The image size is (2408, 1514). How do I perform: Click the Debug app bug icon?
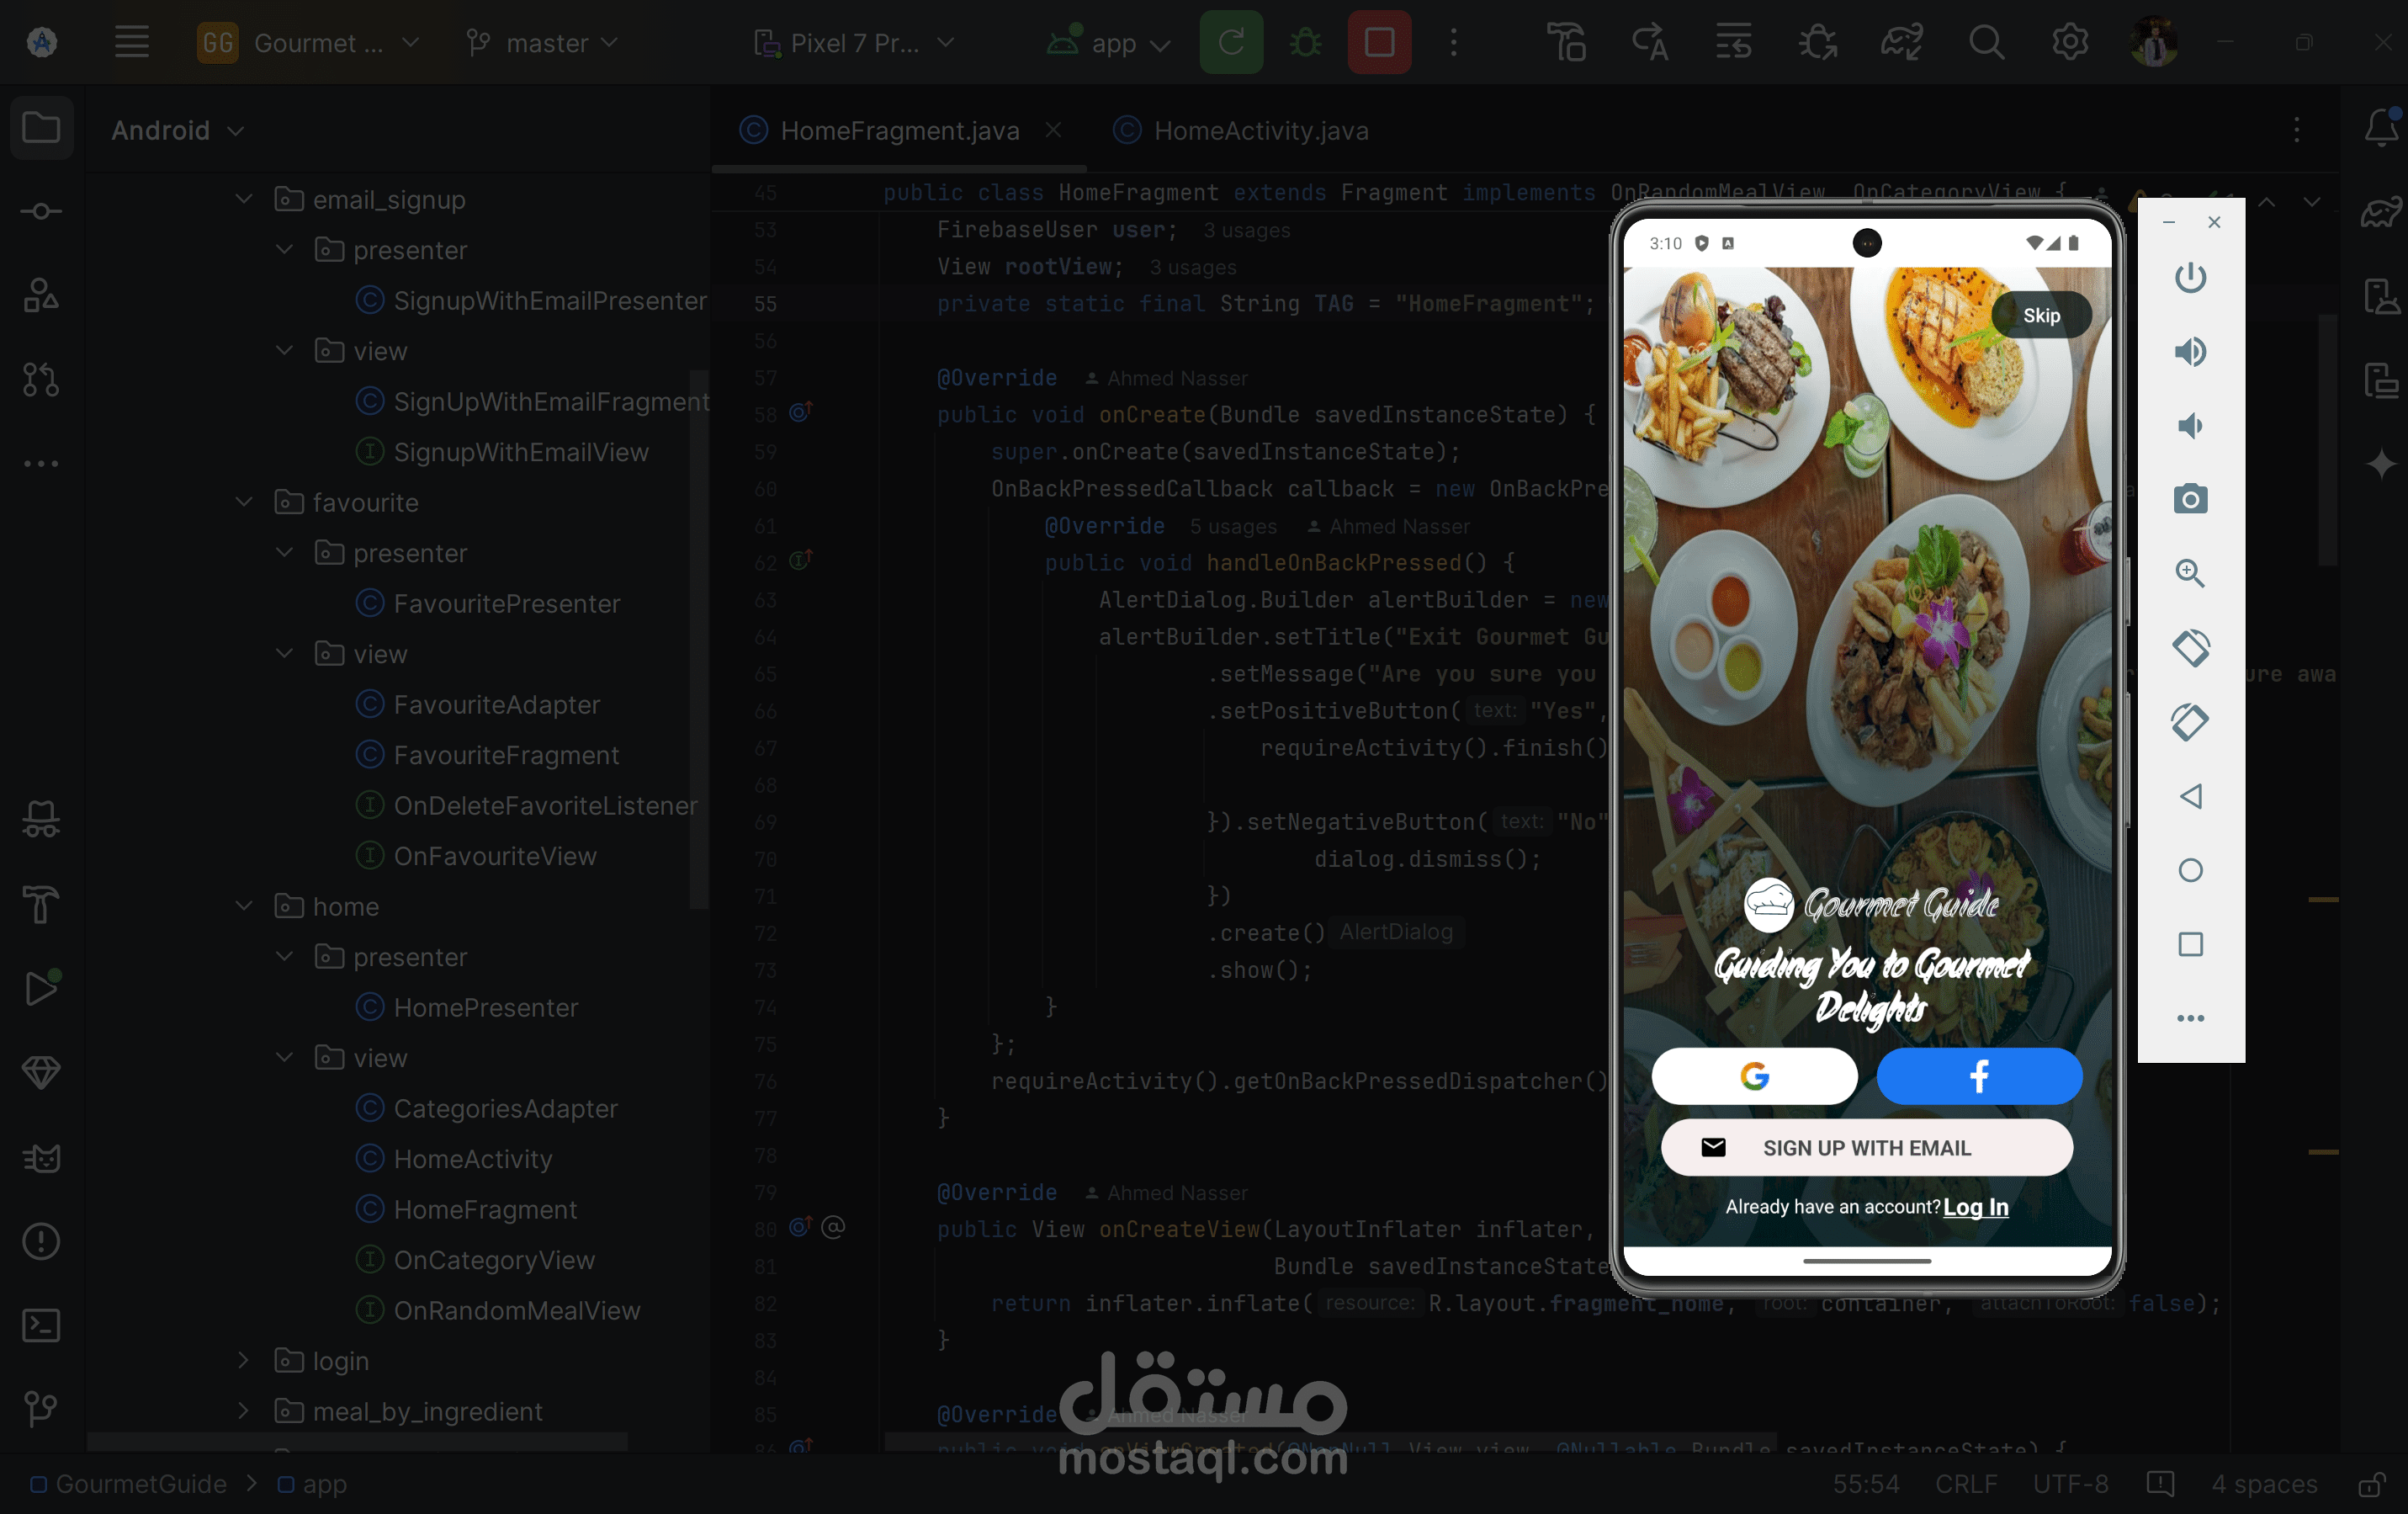tap(1305, 42)
